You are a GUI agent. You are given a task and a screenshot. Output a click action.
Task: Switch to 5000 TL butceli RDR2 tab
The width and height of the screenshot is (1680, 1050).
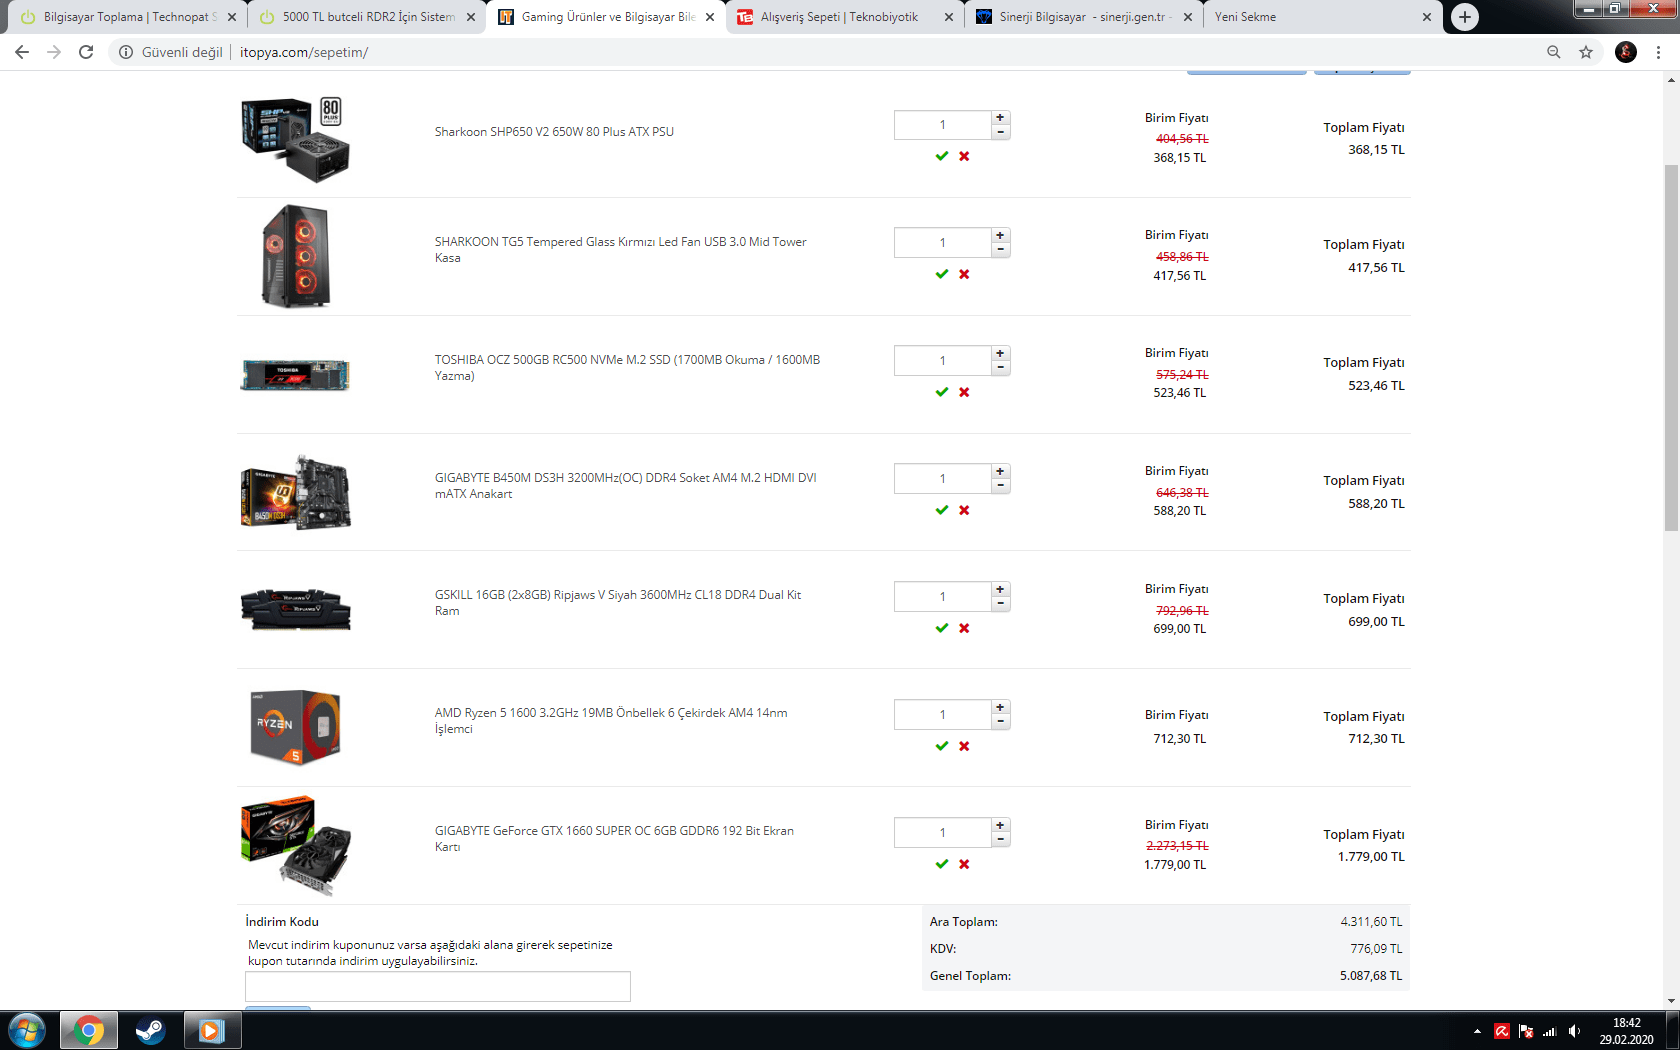pos(364,17)
